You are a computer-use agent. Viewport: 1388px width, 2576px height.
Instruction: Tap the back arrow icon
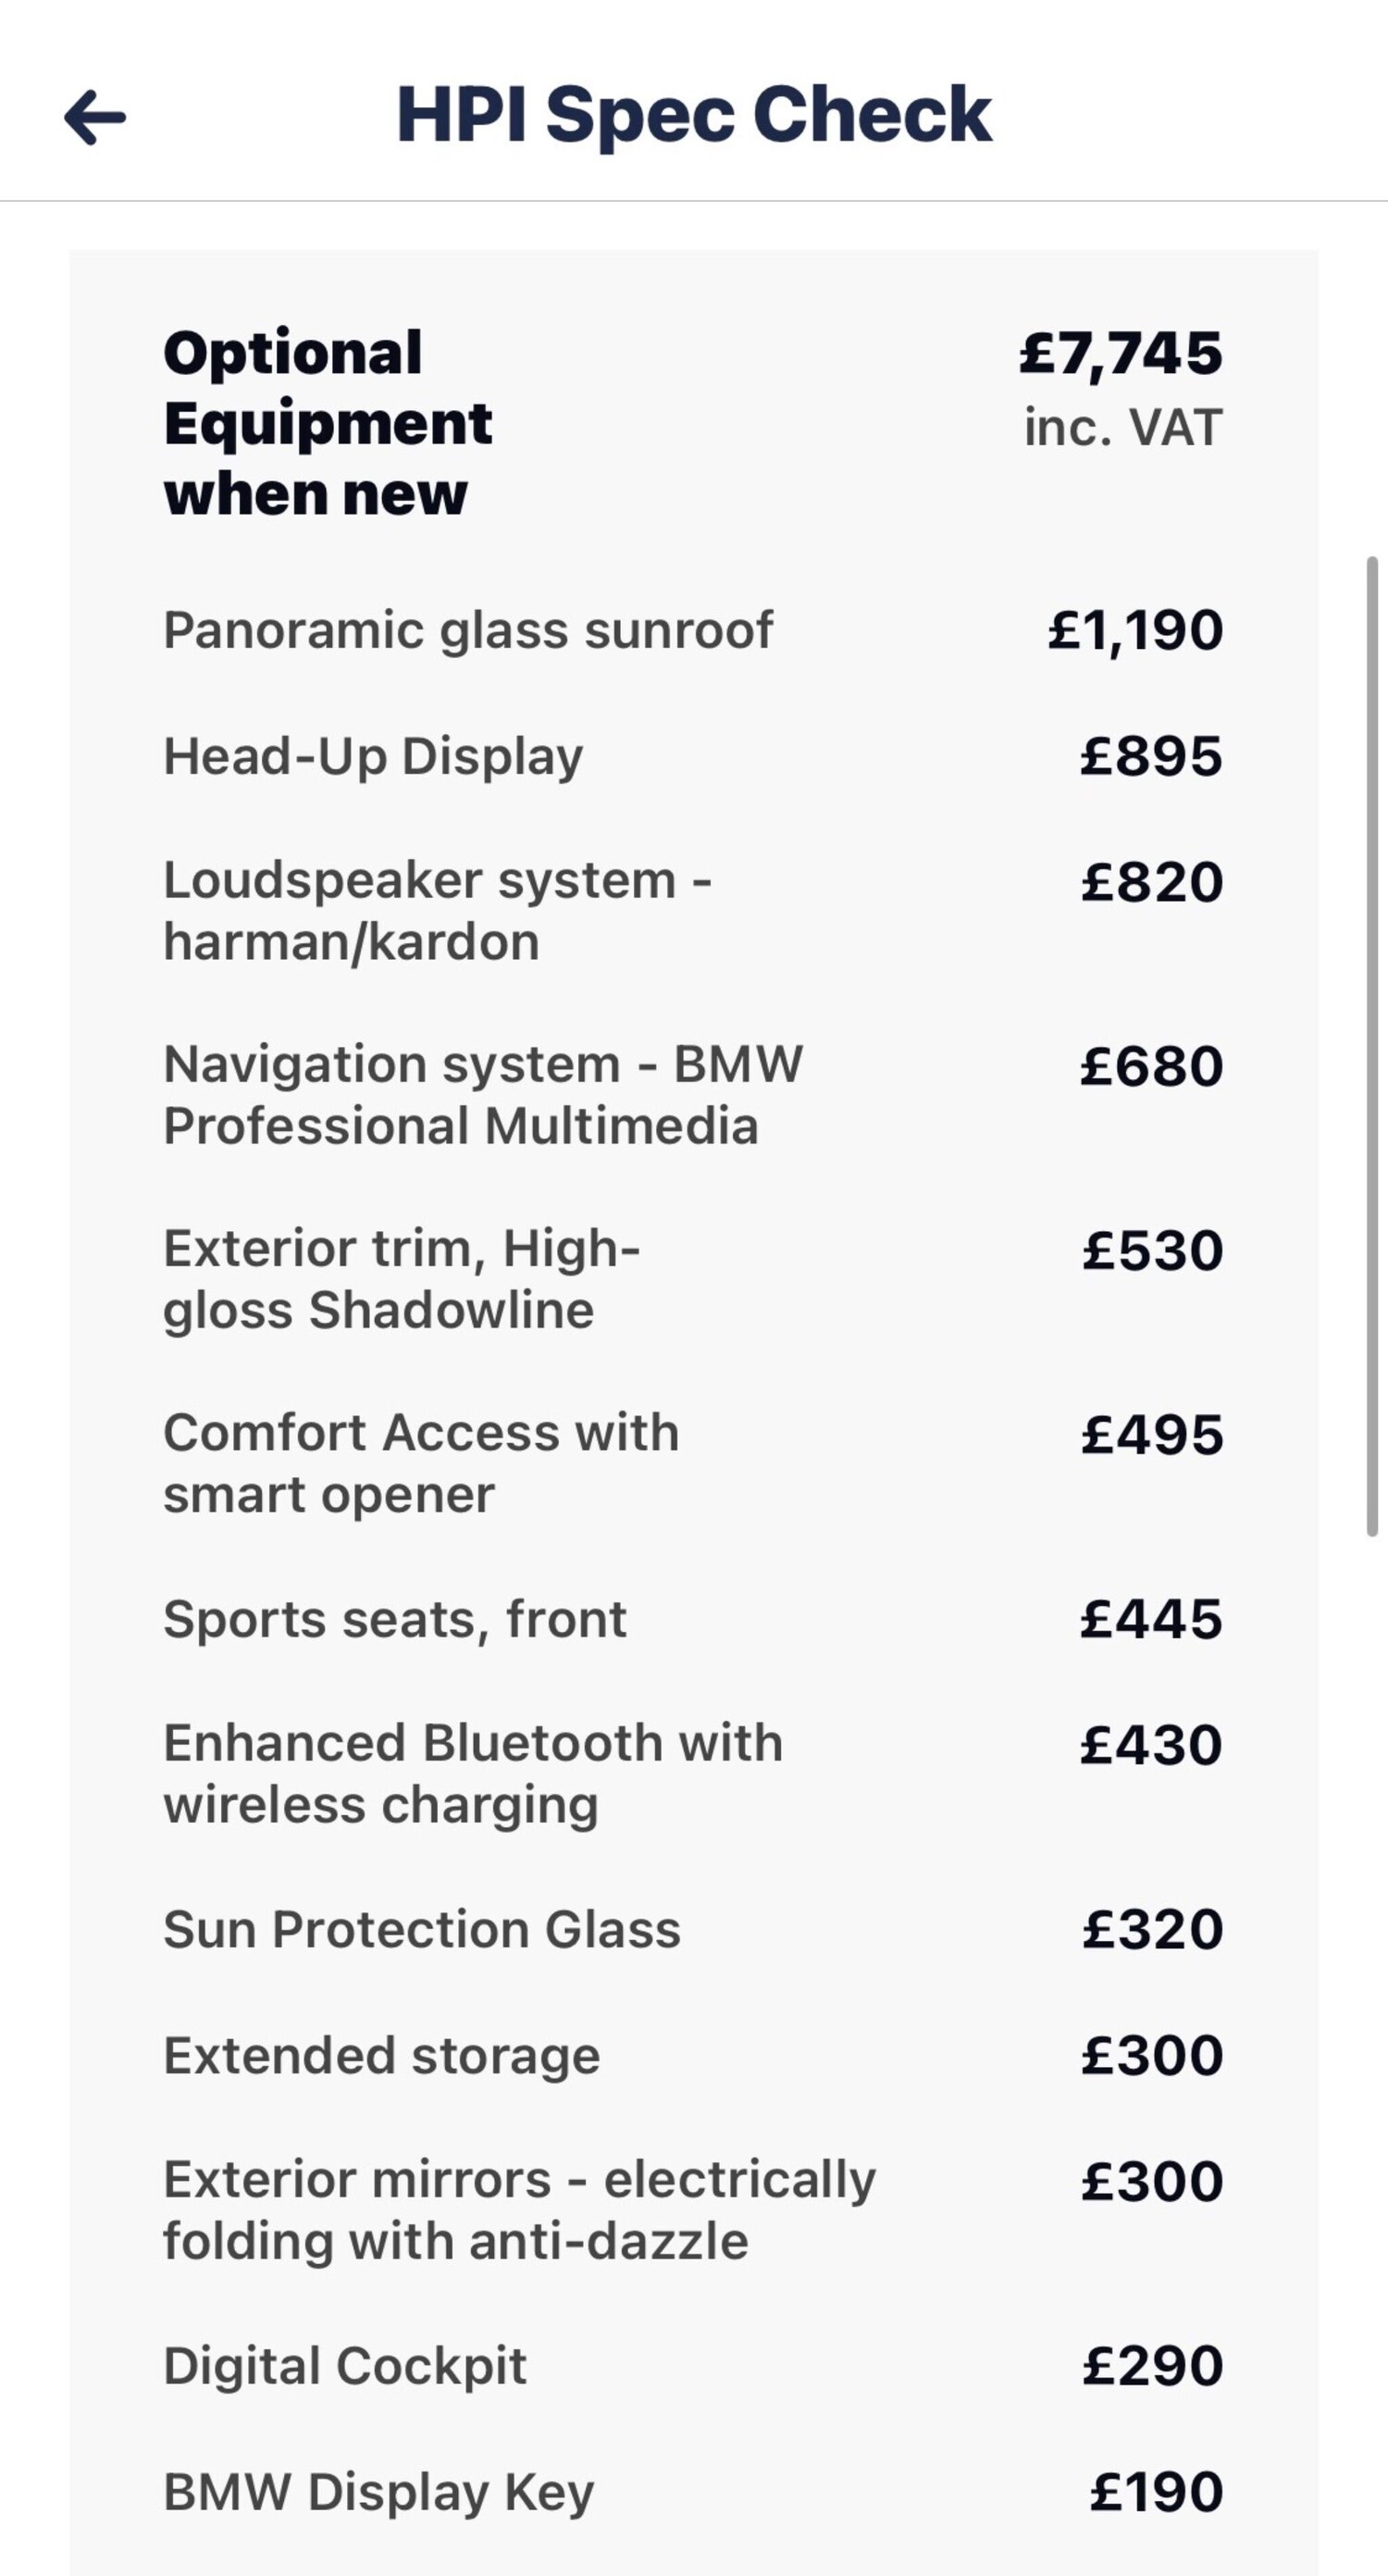pyautogui.click(x=95, y=117)
